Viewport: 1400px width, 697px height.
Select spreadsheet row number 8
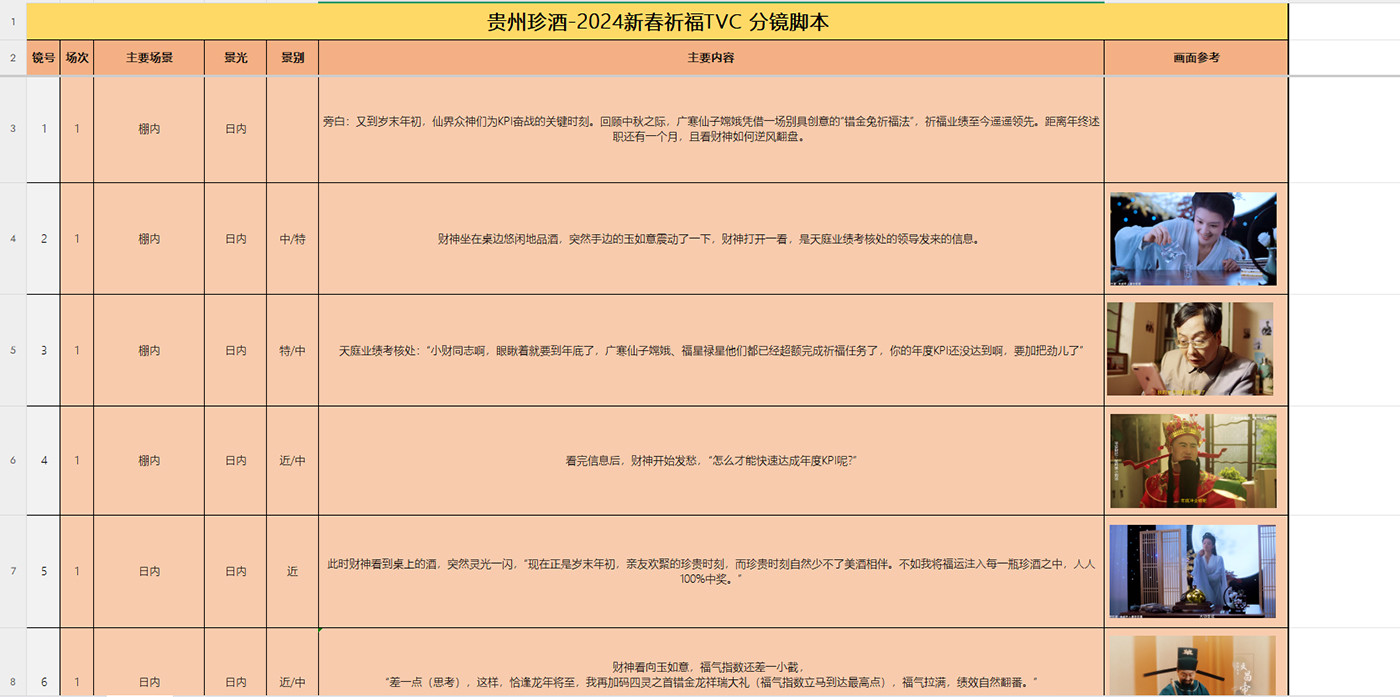coord(13,662)
